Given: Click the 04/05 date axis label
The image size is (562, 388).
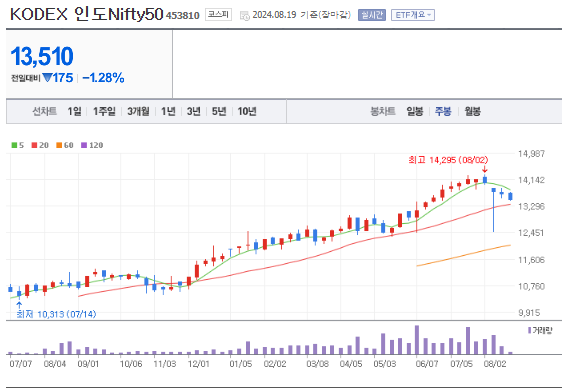Looking at the screenshot, I should pyautogui.click(x=351, y=364).
